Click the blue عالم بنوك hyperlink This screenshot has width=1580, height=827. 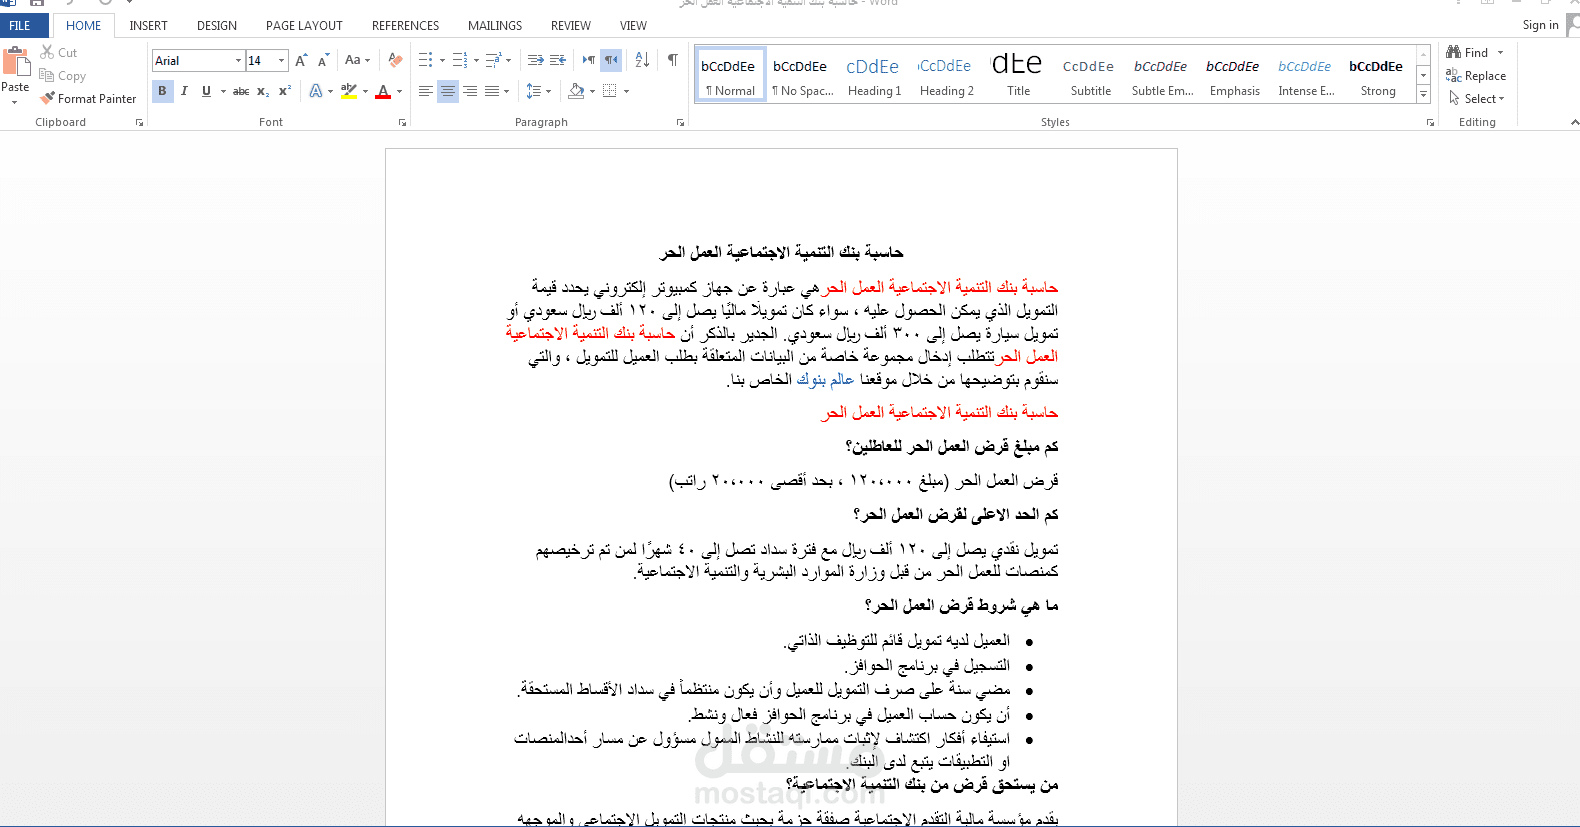click(x=824, y=379)
